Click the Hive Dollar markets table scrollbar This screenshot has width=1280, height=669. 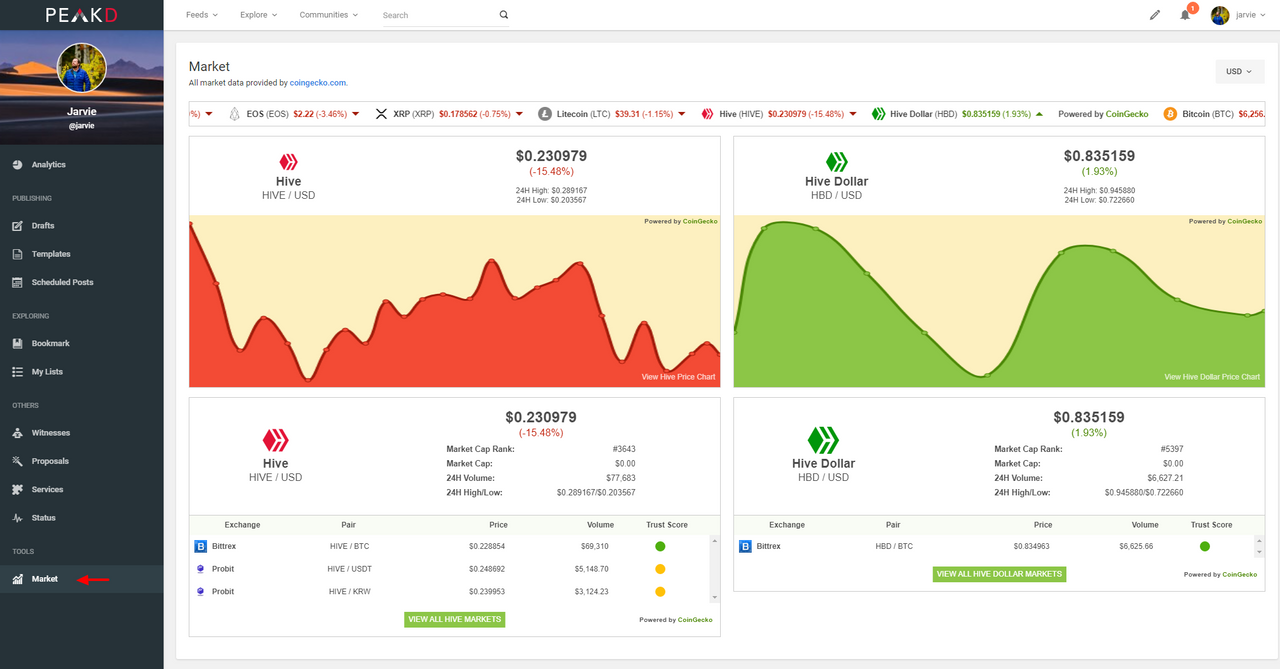1259,546
